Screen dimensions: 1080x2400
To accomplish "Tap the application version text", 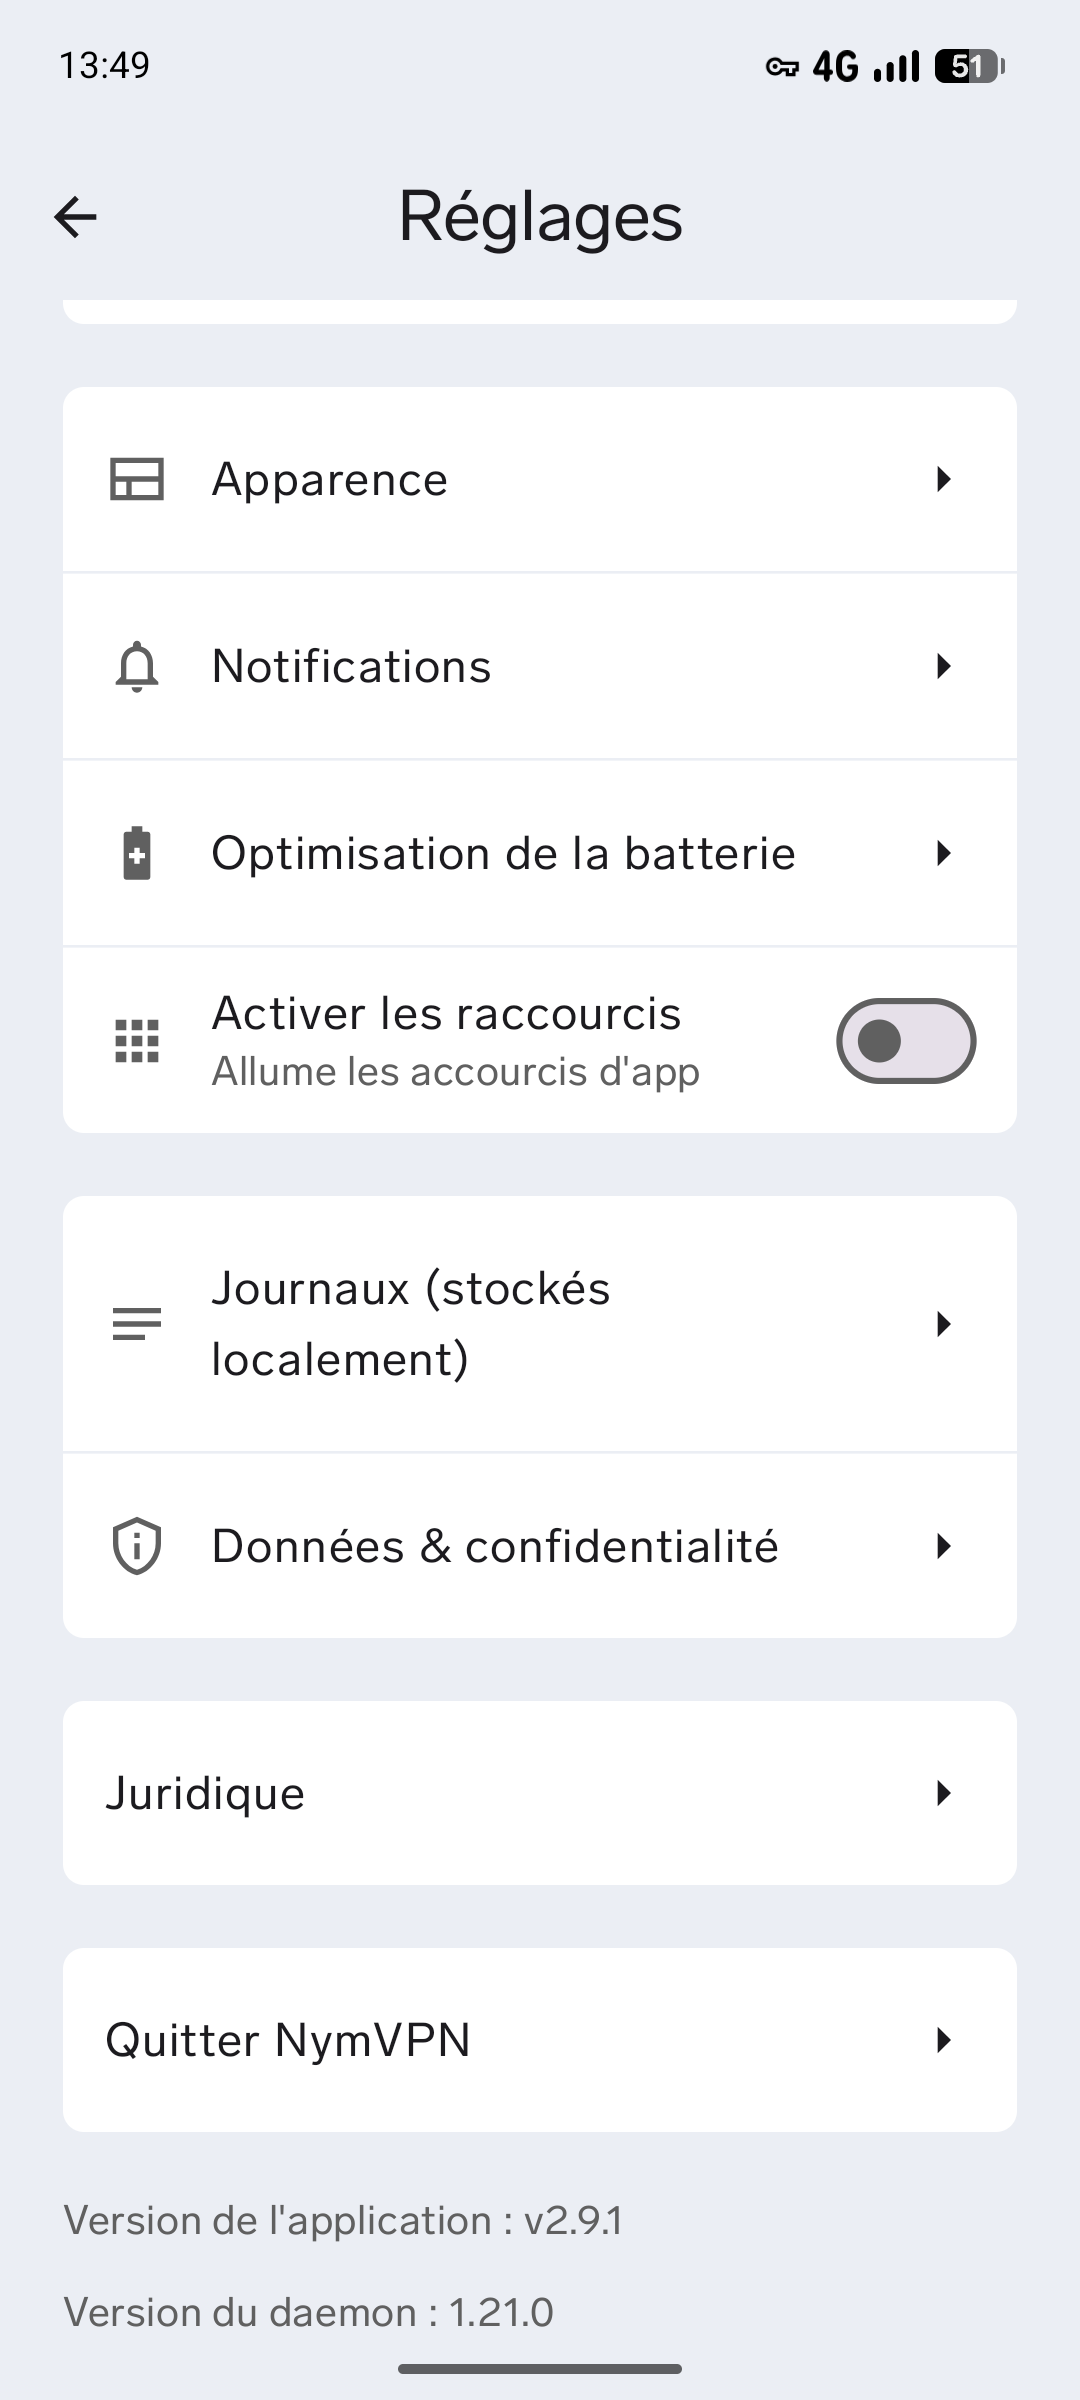I will (343, 2221).
